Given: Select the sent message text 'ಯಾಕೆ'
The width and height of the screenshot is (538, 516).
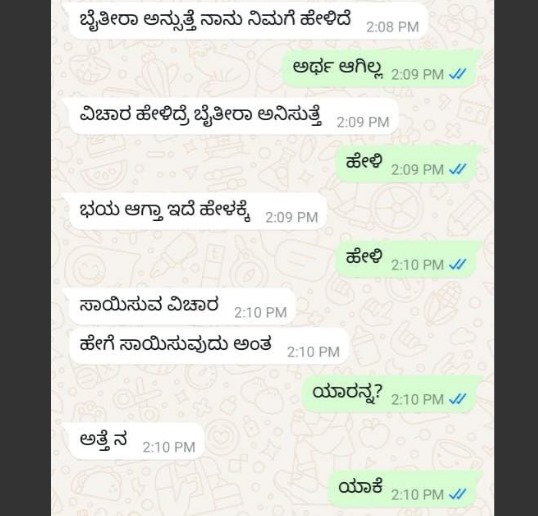Looking at the screenshot, I should [360, 487].
